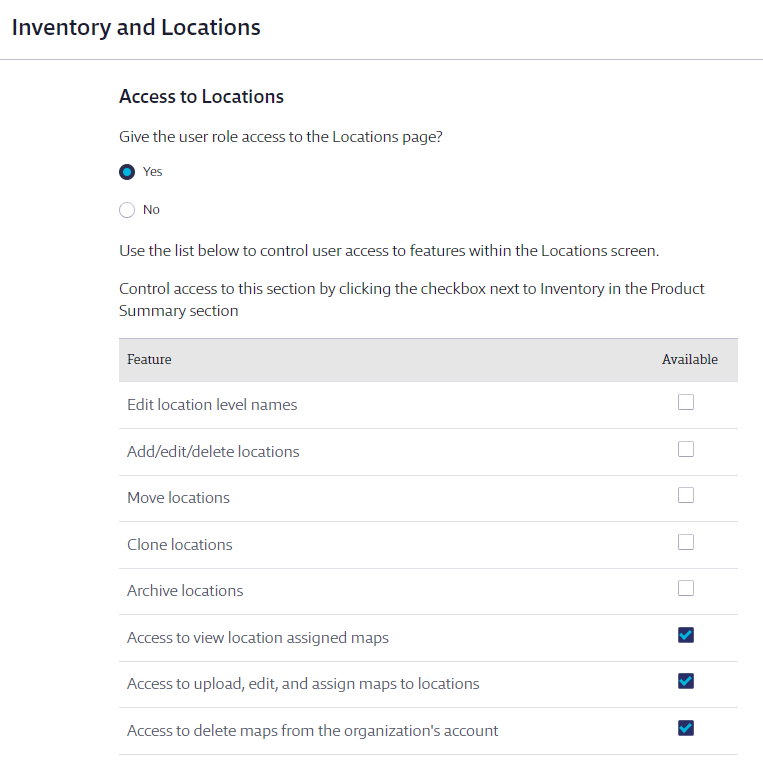Enable the Edit location level names checkbox
The width and height of the screenshot is (763, 763).
[686, 402]
